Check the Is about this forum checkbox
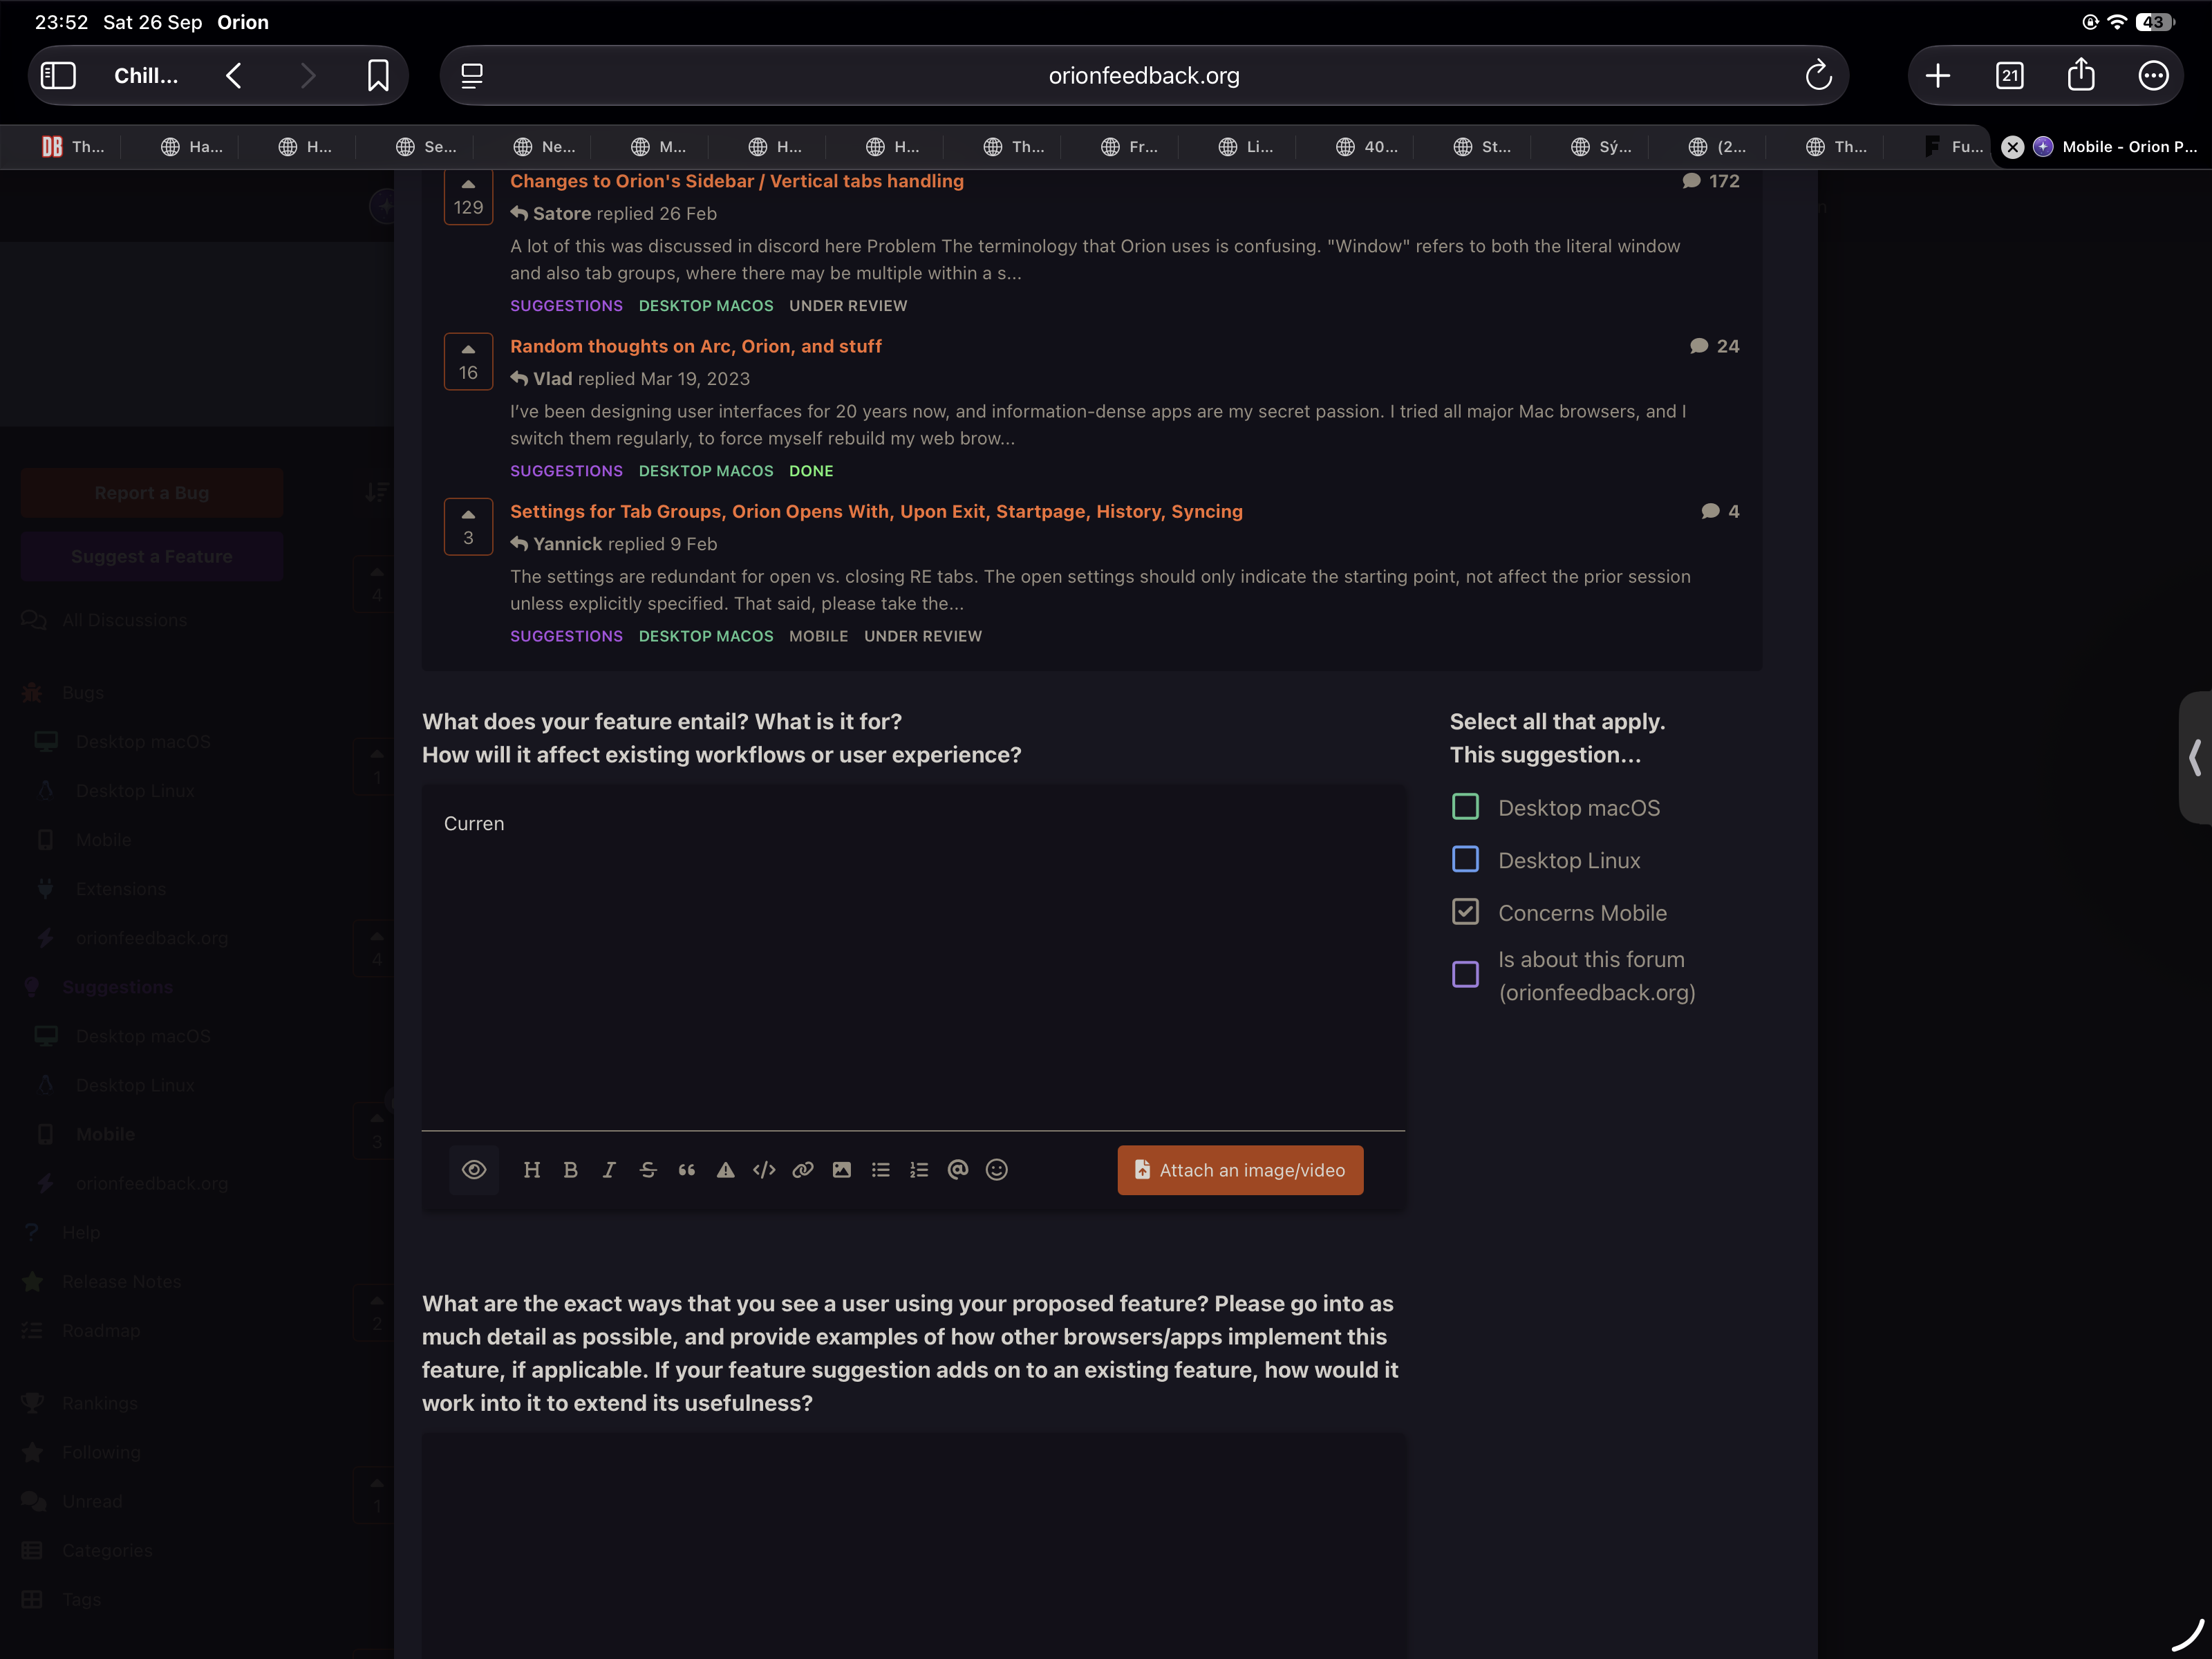This screenshot has height=1659, width=2212. pos(1465,974)
